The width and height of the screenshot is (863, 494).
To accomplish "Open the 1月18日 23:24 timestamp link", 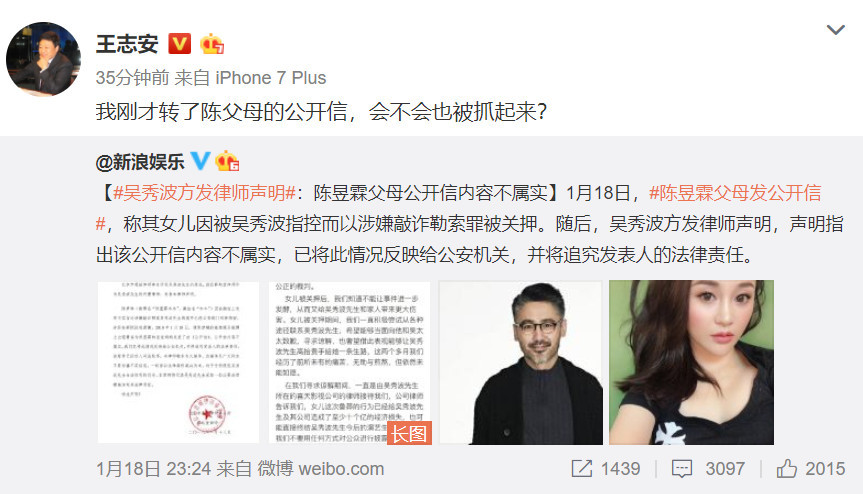I will tap(154, 469).
